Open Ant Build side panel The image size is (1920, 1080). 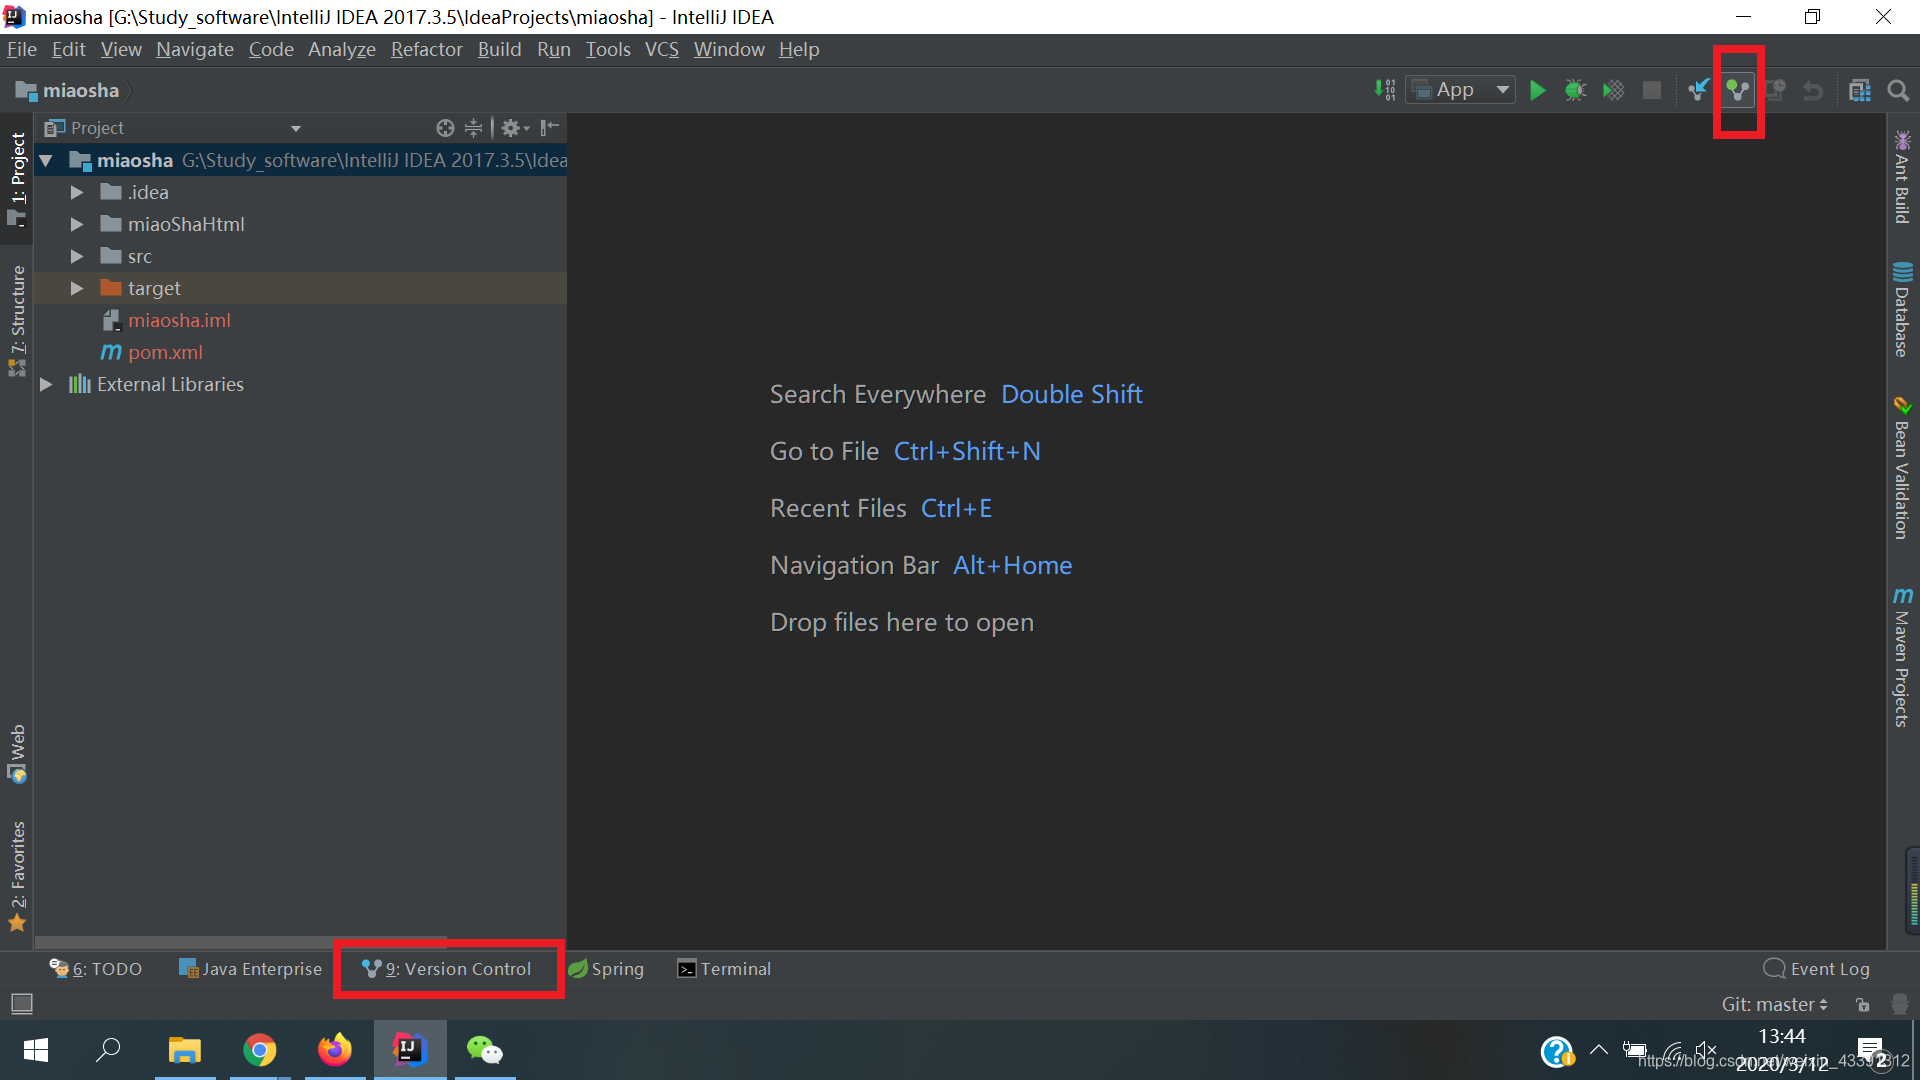pyautogui.click(x=1902, y=177)
